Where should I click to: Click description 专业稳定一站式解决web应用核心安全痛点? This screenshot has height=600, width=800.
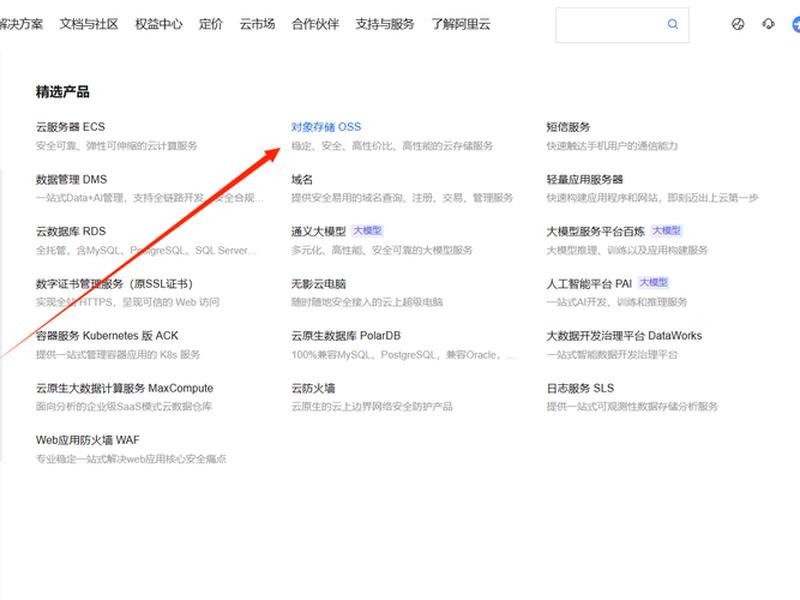point(131,459)
